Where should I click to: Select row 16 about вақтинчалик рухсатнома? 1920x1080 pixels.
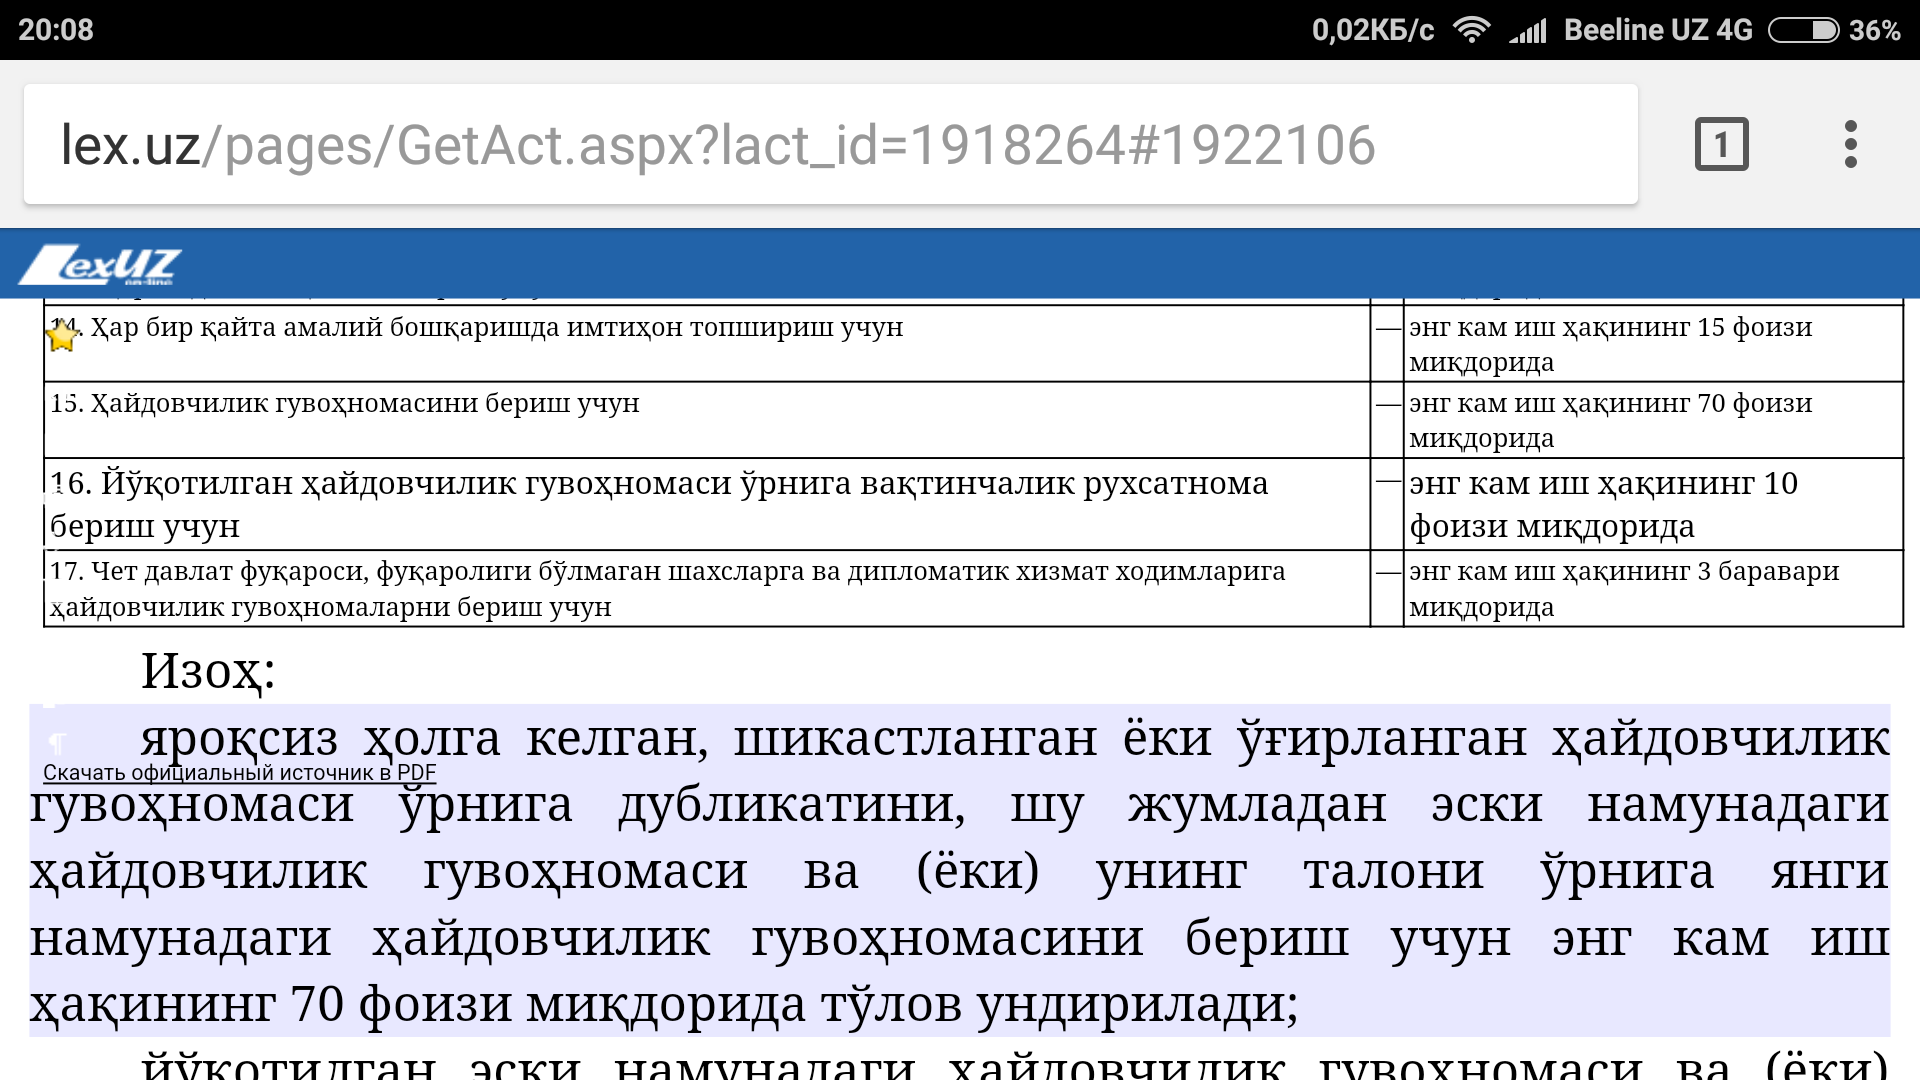click(658, 503)
